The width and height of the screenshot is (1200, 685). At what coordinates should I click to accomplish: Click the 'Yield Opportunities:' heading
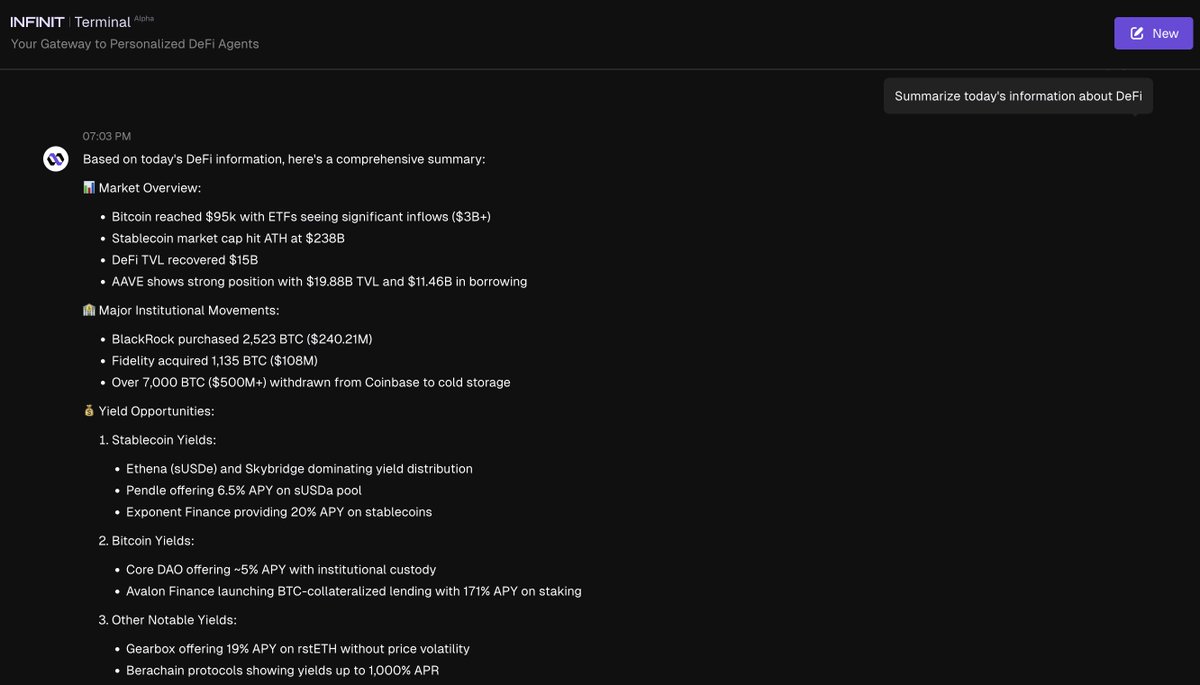[157, 411]
